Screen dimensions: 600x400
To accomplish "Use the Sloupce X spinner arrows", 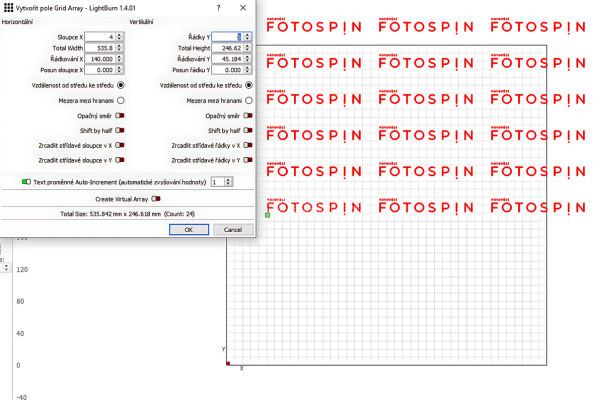I will point(119,37).
